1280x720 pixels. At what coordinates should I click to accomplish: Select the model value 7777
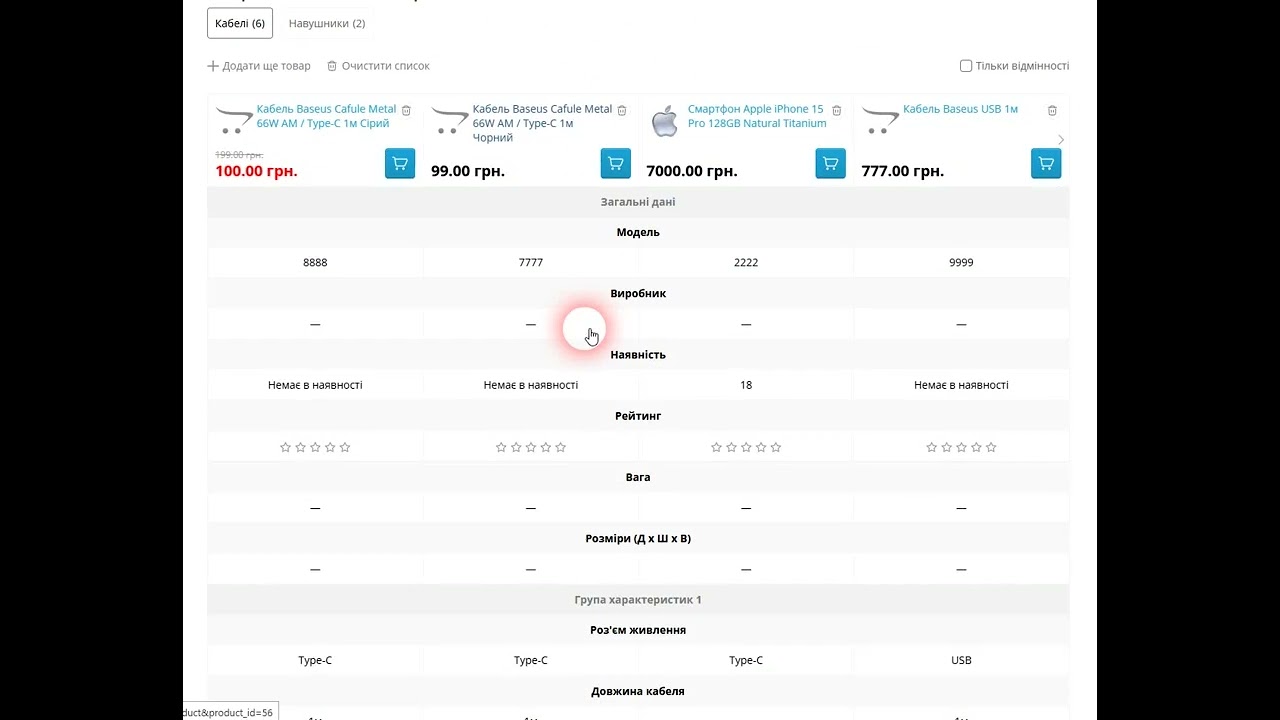[531, 262]
